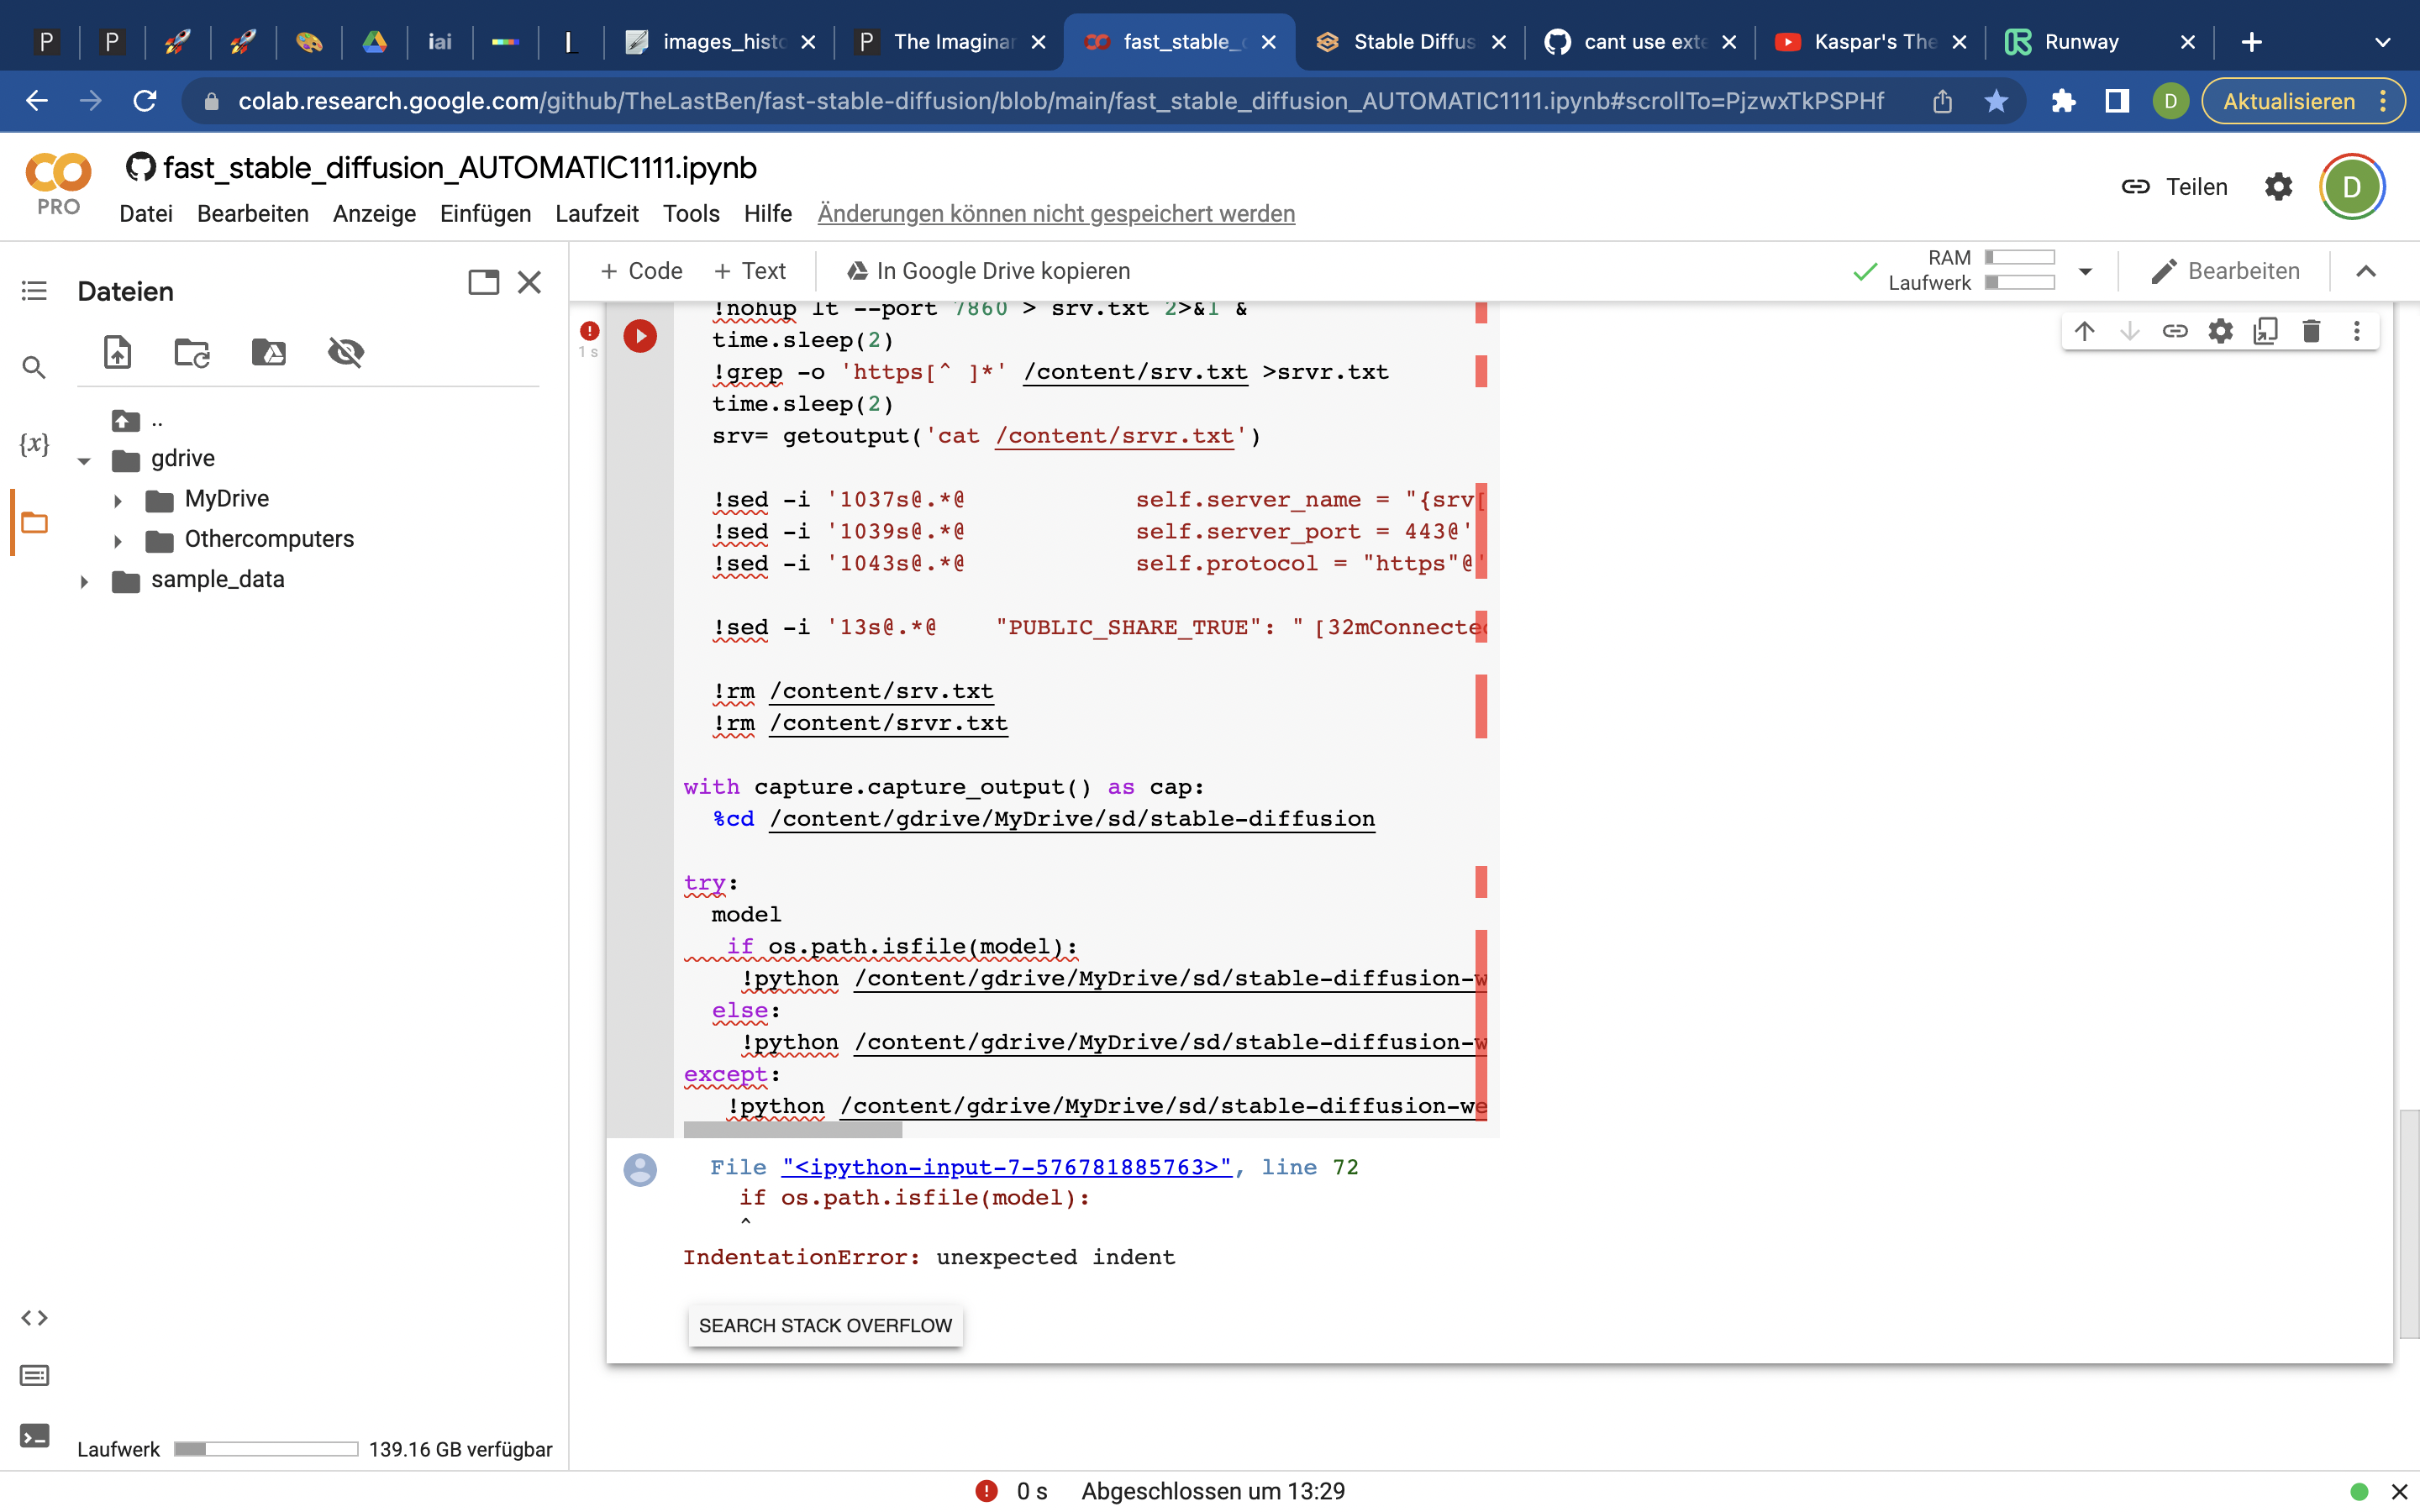The width and height of the screenshot is (2420, 1512).
Task: Open search in the left sidebar
Action: click(34, 367)
